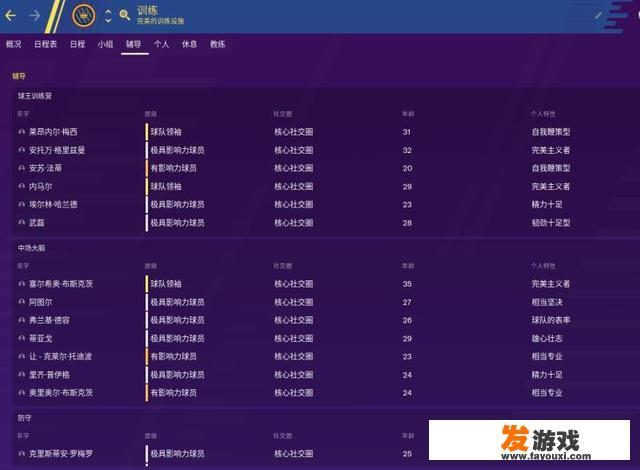Open 内马尔 player name link
This screenshot has width=640, height=470.
[x=40, y=186]
